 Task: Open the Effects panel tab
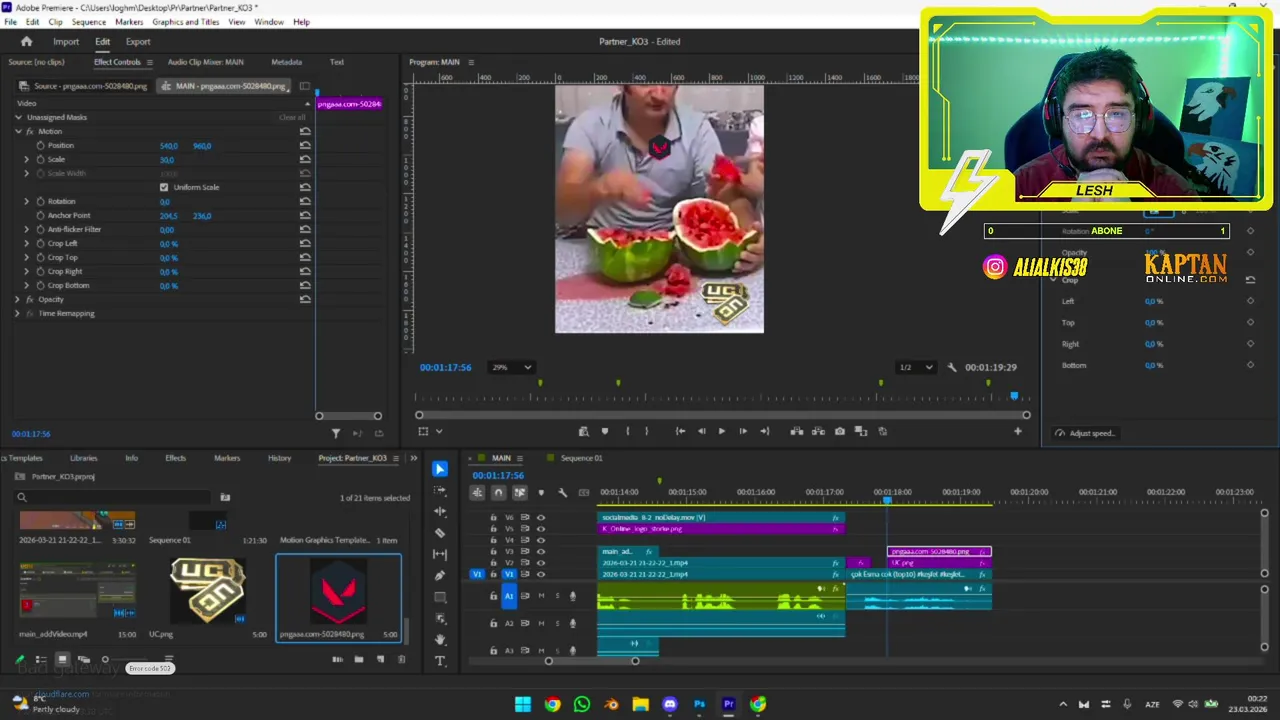[x=175, y=458]
